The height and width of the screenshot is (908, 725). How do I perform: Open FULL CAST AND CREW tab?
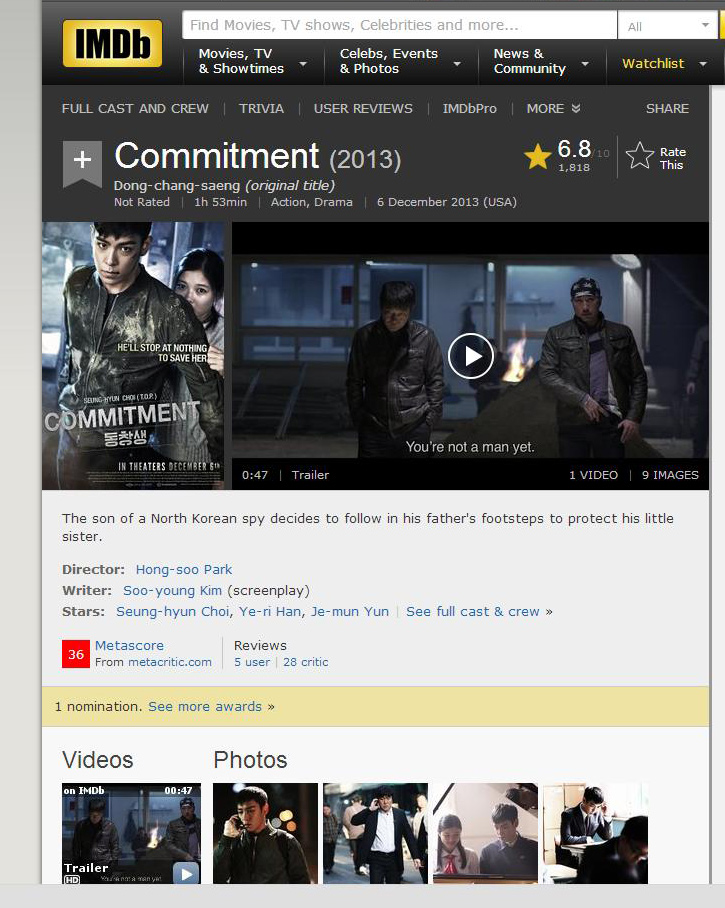135,108
